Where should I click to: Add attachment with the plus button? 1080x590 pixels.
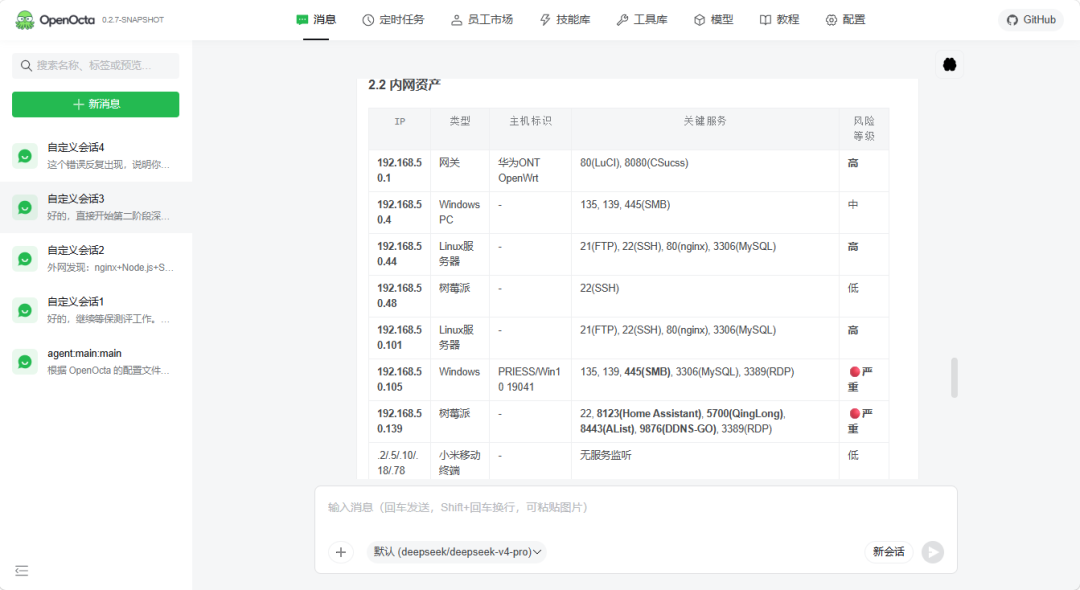tap(340, 552)
